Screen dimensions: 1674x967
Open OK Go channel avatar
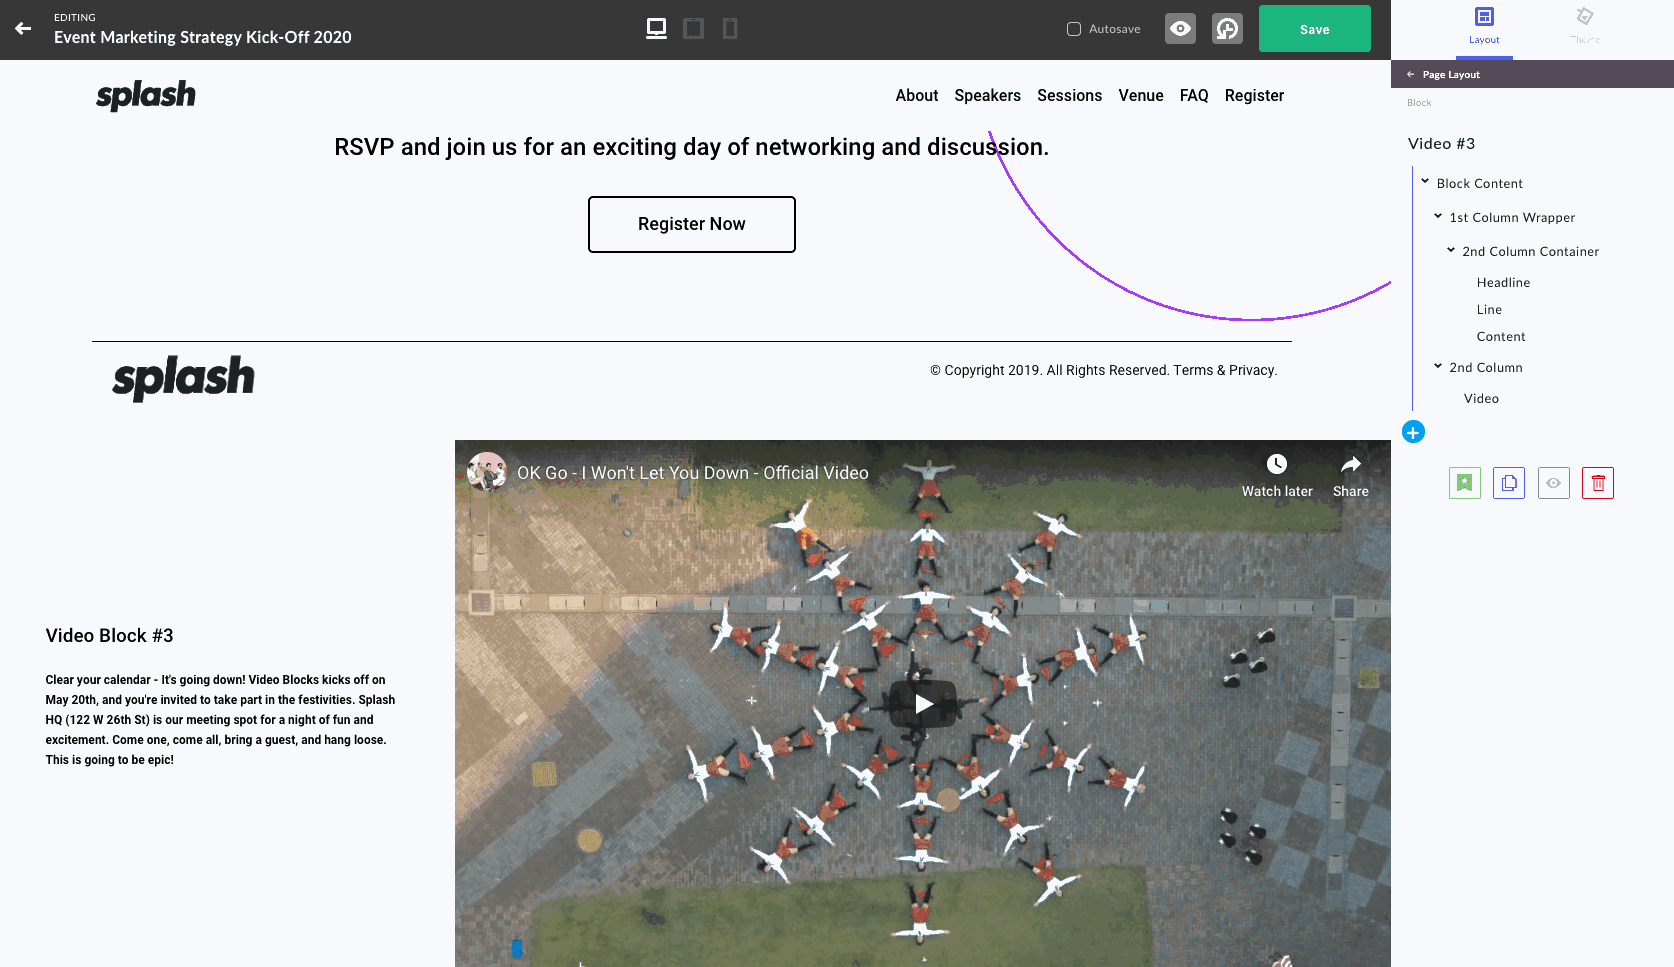click(487, 472)
